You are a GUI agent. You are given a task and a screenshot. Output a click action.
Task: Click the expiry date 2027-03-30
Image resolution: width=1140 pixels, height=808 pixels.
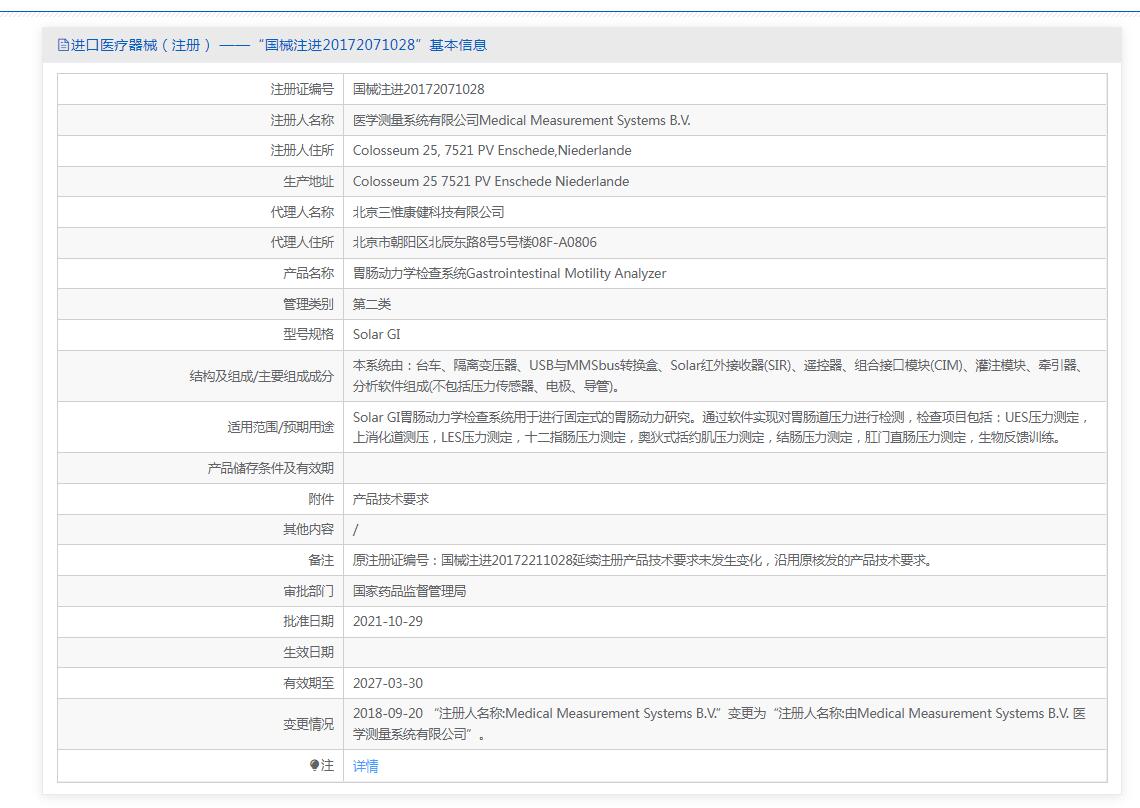pos(387,683)
